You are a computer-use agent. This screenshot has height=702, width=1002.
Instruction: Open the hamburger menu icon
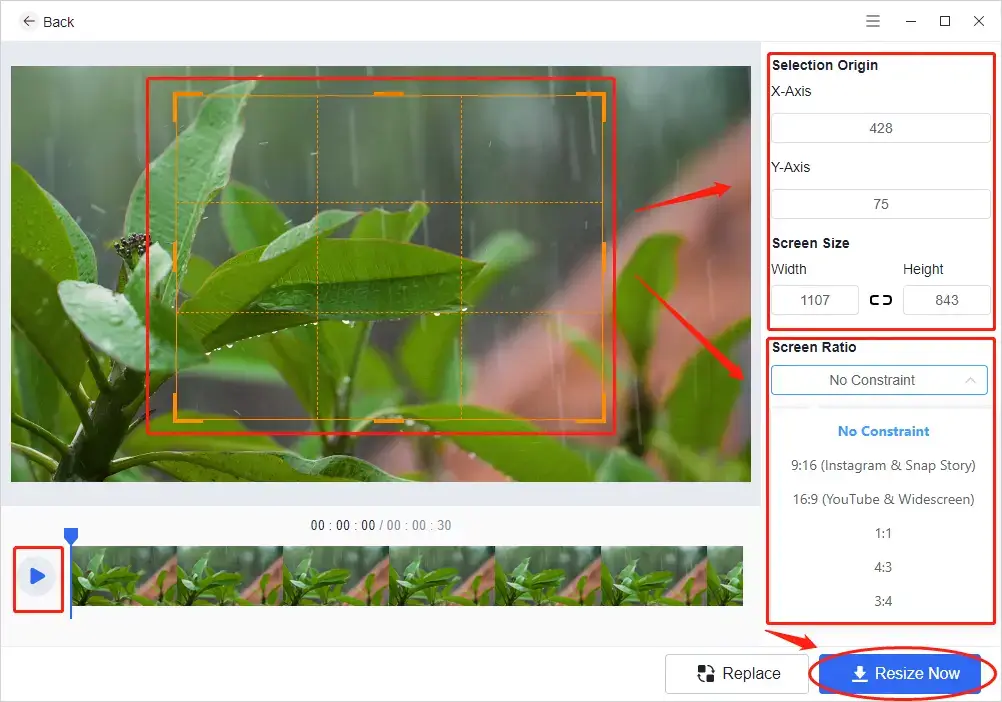click(x=872, y=20)
